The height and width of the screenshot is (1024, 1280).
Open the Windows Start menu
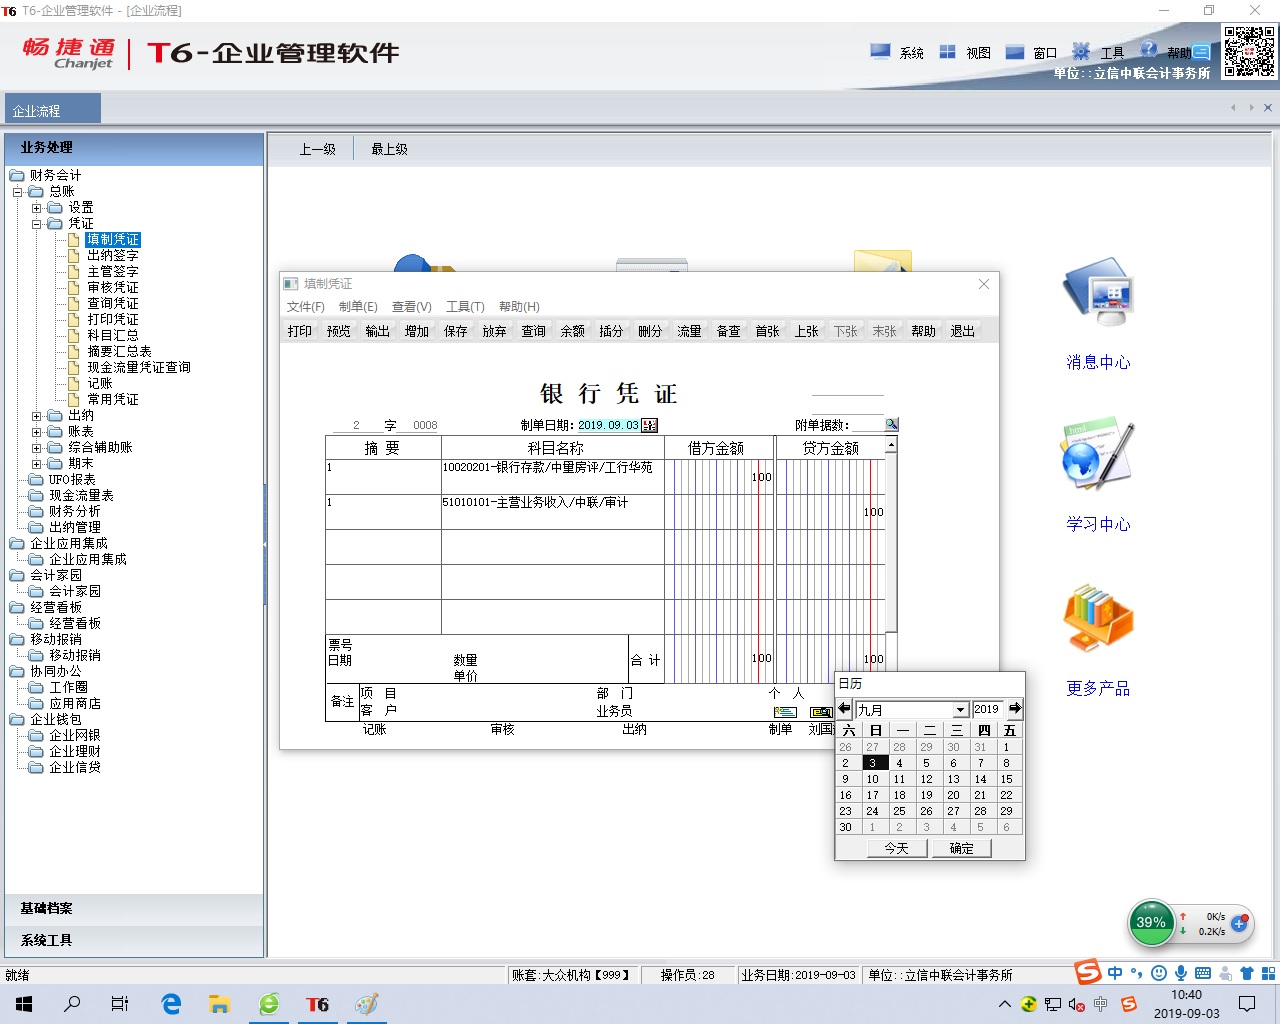coord(24,1004)
